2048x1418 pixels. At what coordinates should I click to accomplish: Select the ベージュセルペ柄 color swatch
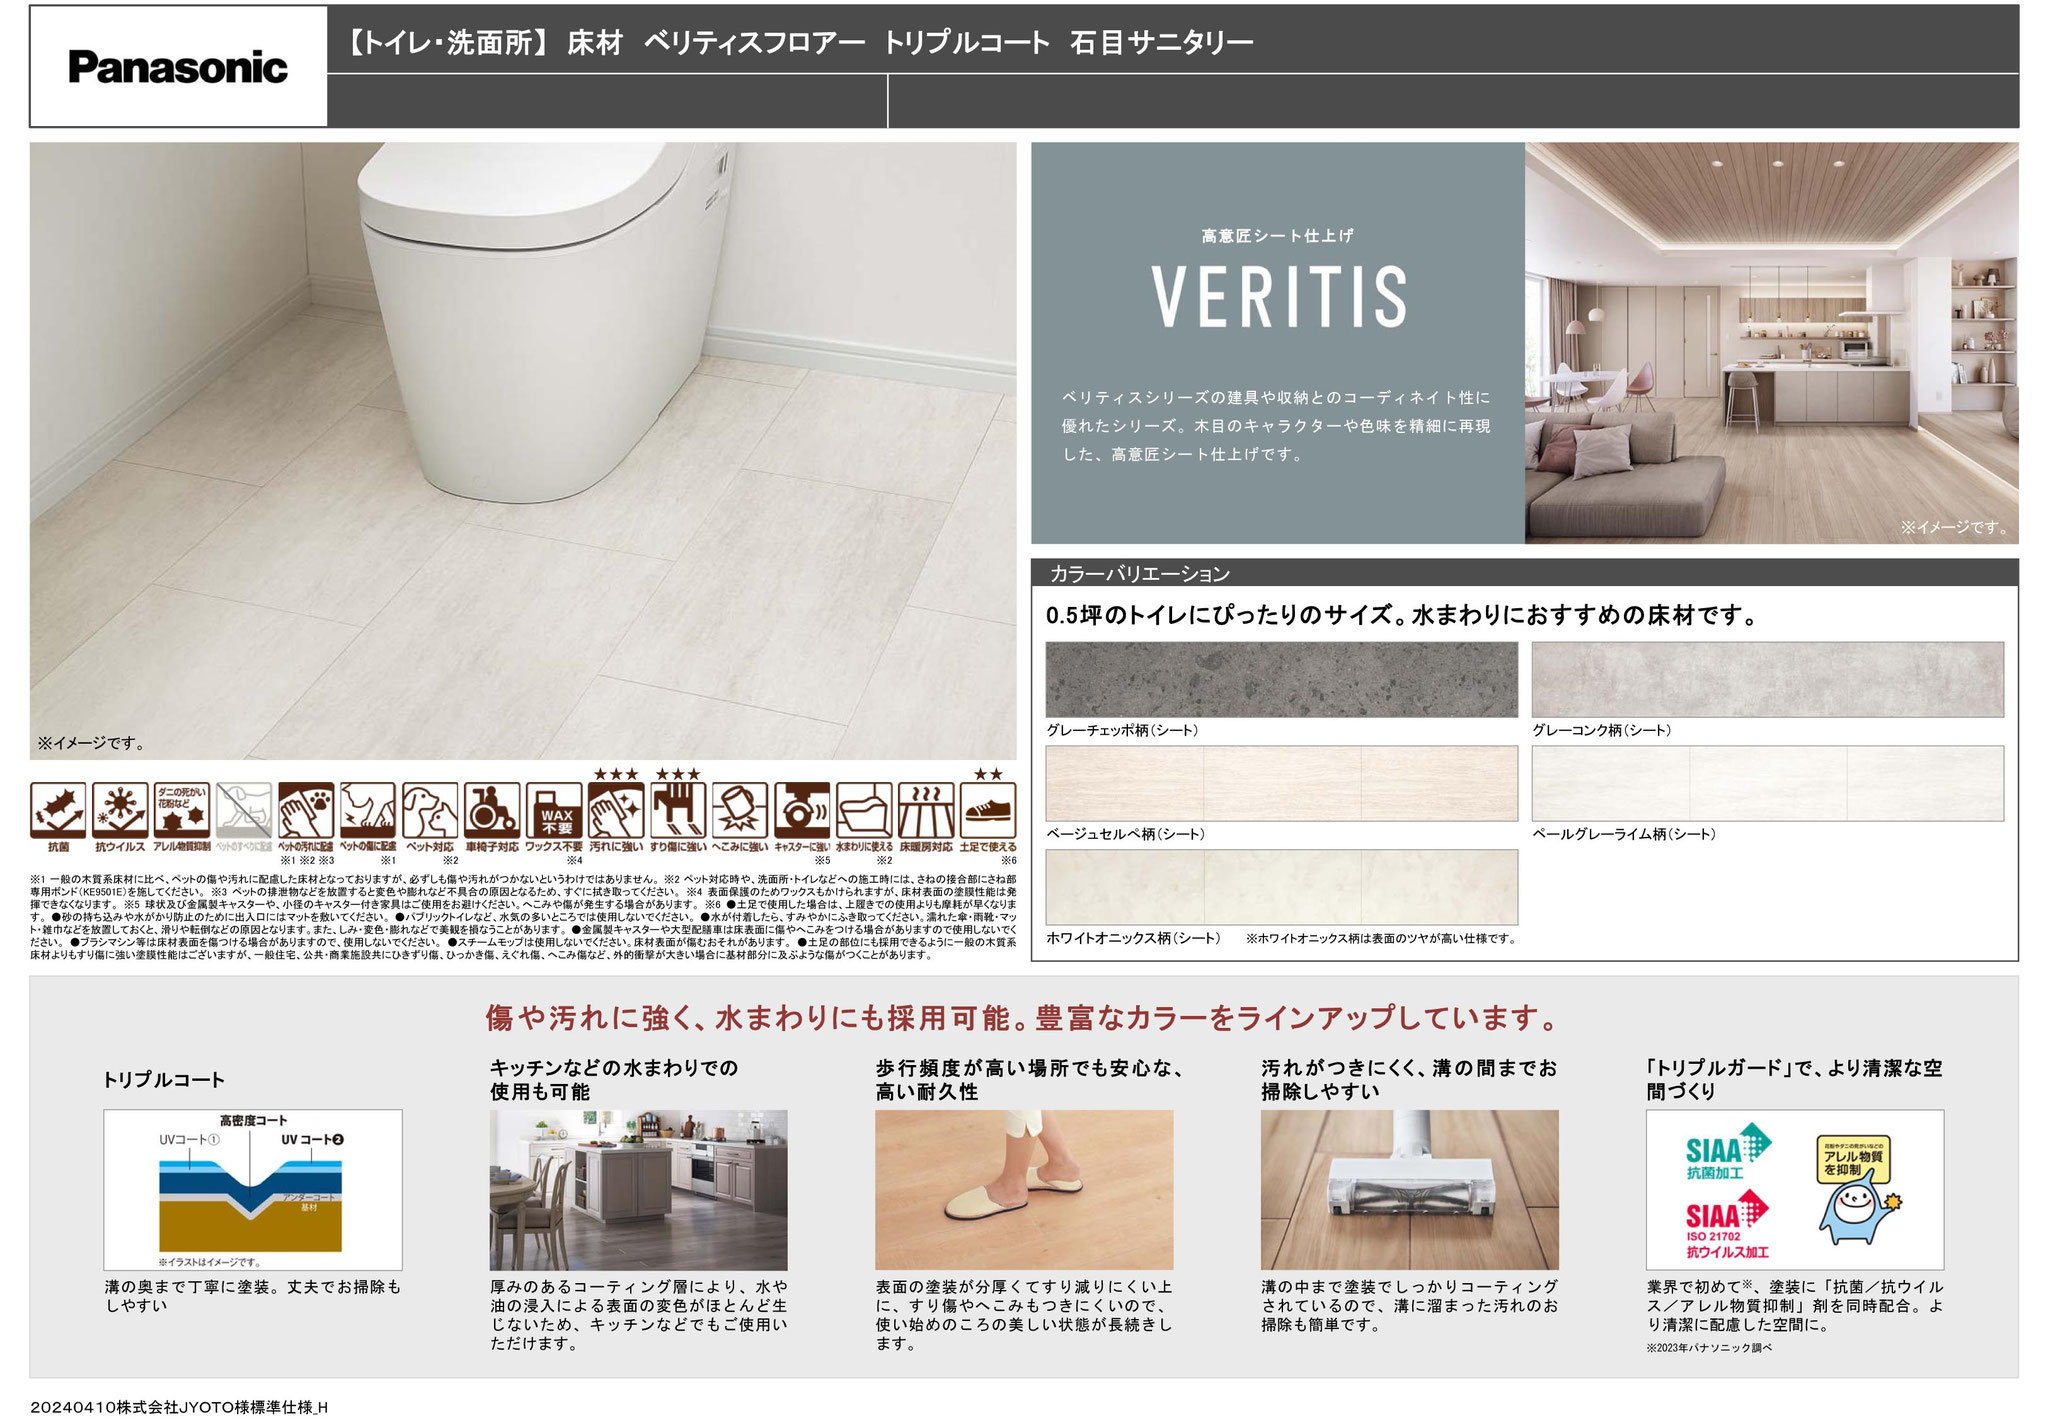1281,783
